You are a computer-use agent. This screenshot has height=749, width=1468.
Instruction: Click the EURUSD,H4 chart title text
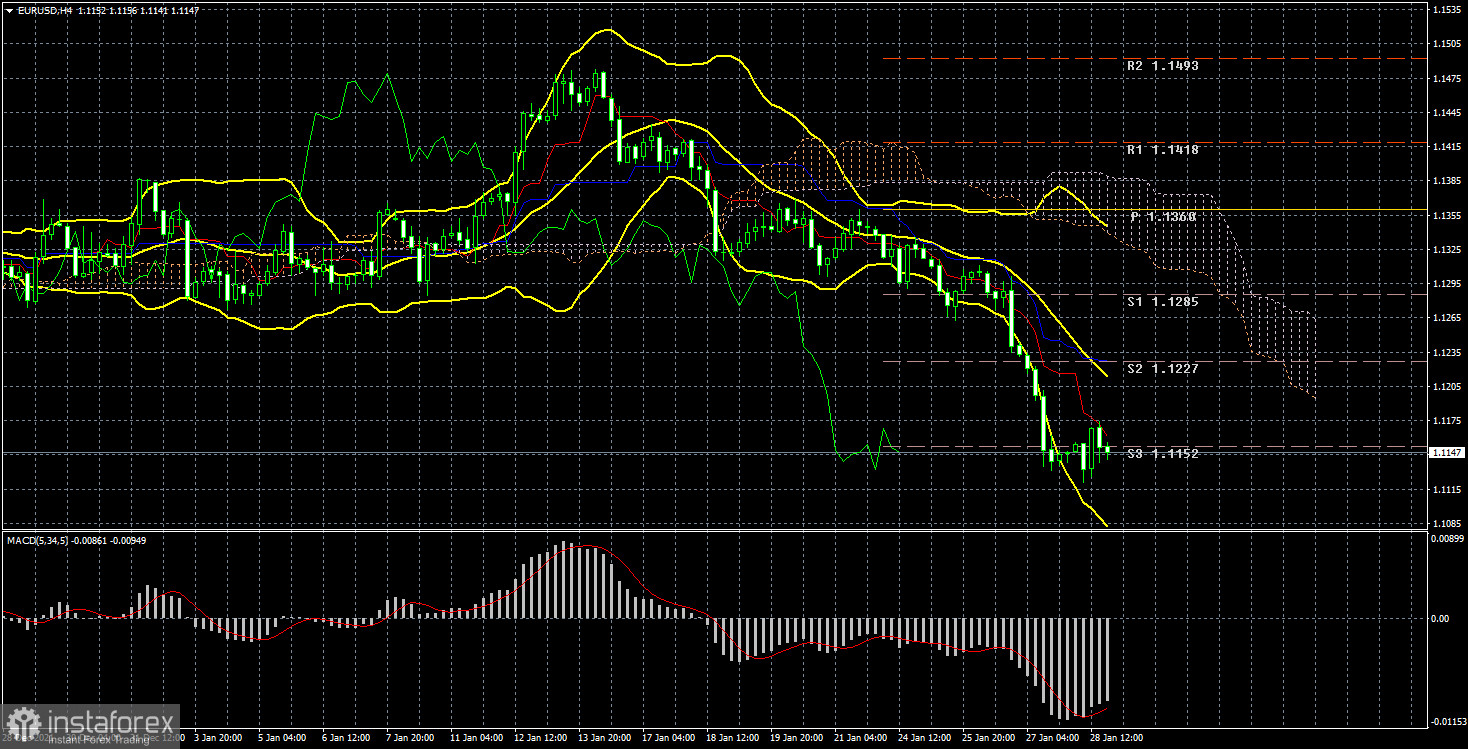coord(45,10)
